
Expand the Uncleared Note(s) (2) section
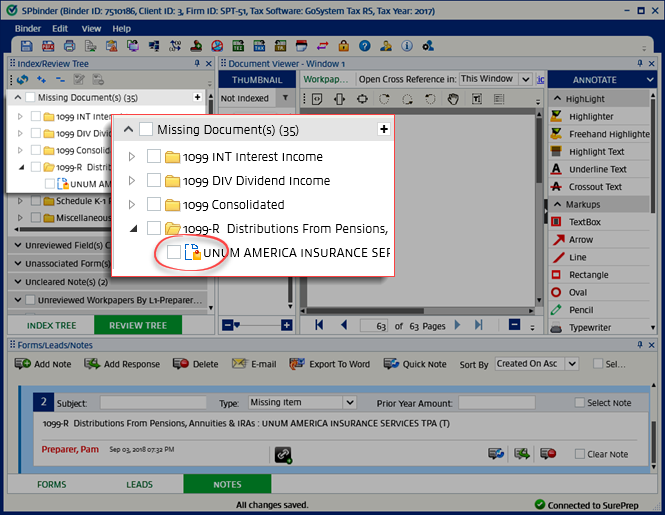pos(18,282)
